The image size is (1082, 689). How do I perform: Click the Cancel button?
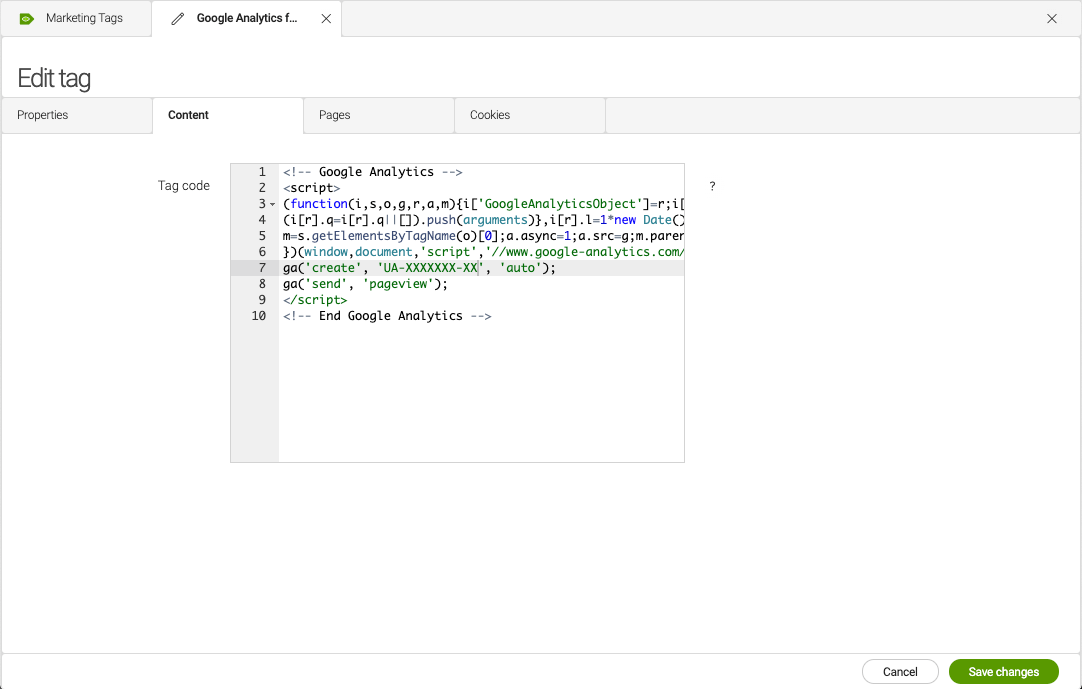(x=899, y=671)
